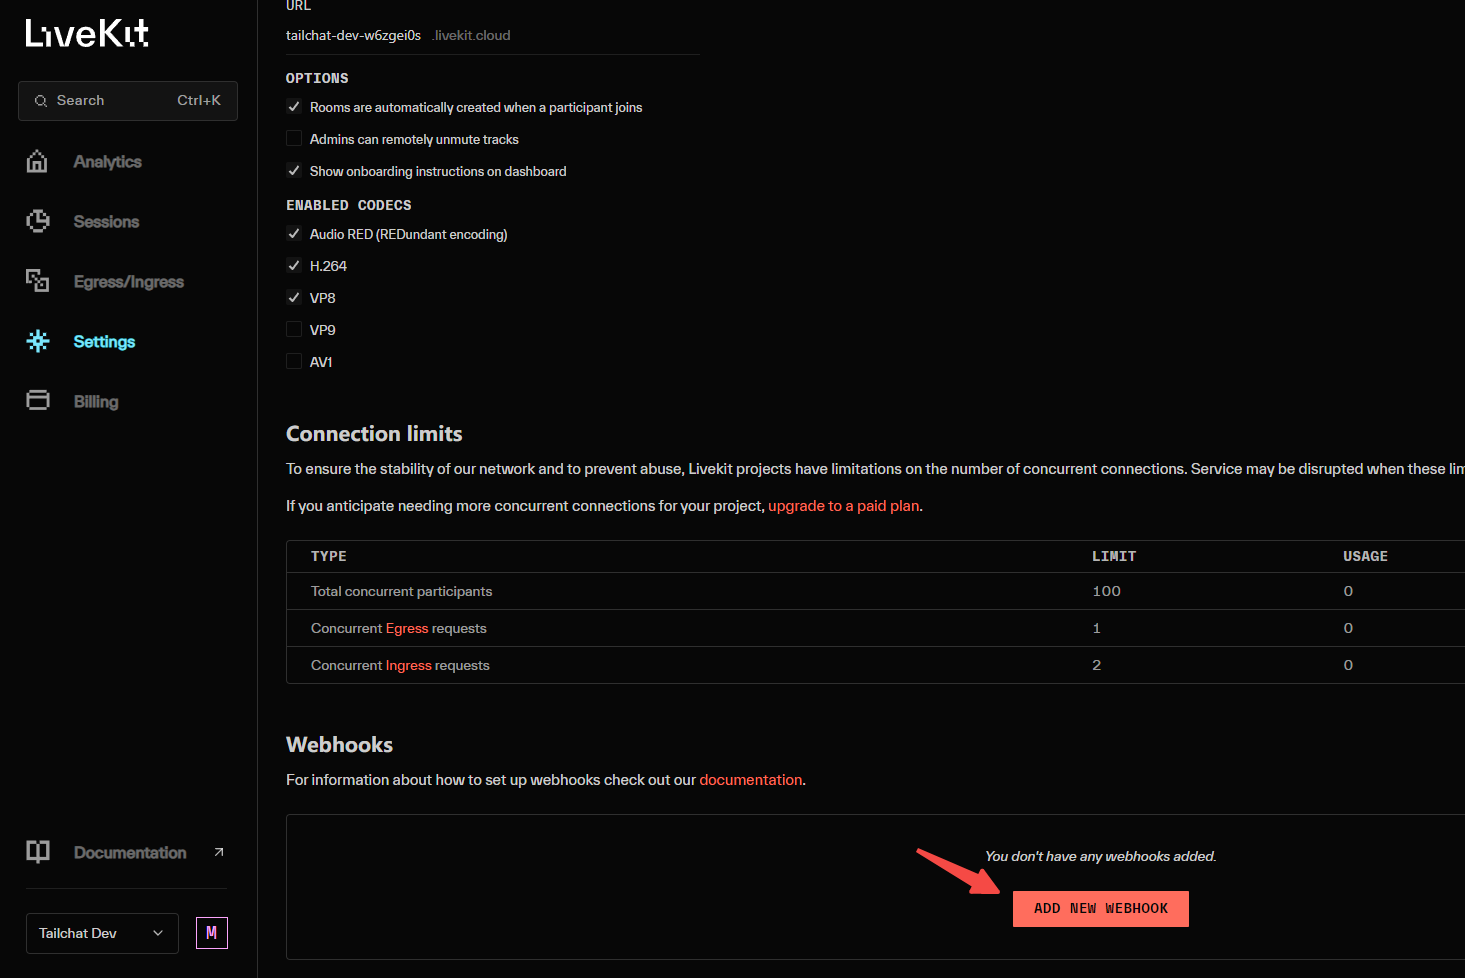This screenshot has height=978, width=1465.
Task: Uncheck the H.264 codec checkbox
Action: point(294,266)
